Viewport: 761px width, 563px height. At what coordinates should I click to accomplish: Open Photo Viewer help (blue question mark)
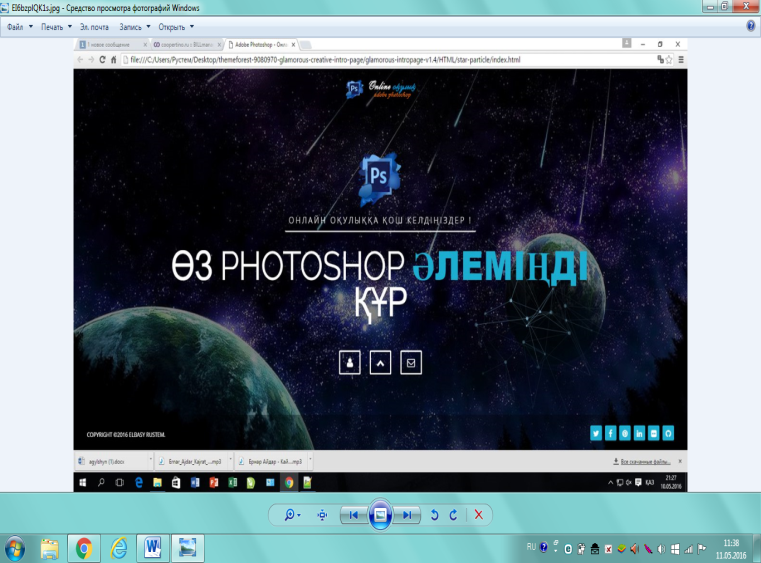(750, 27)
